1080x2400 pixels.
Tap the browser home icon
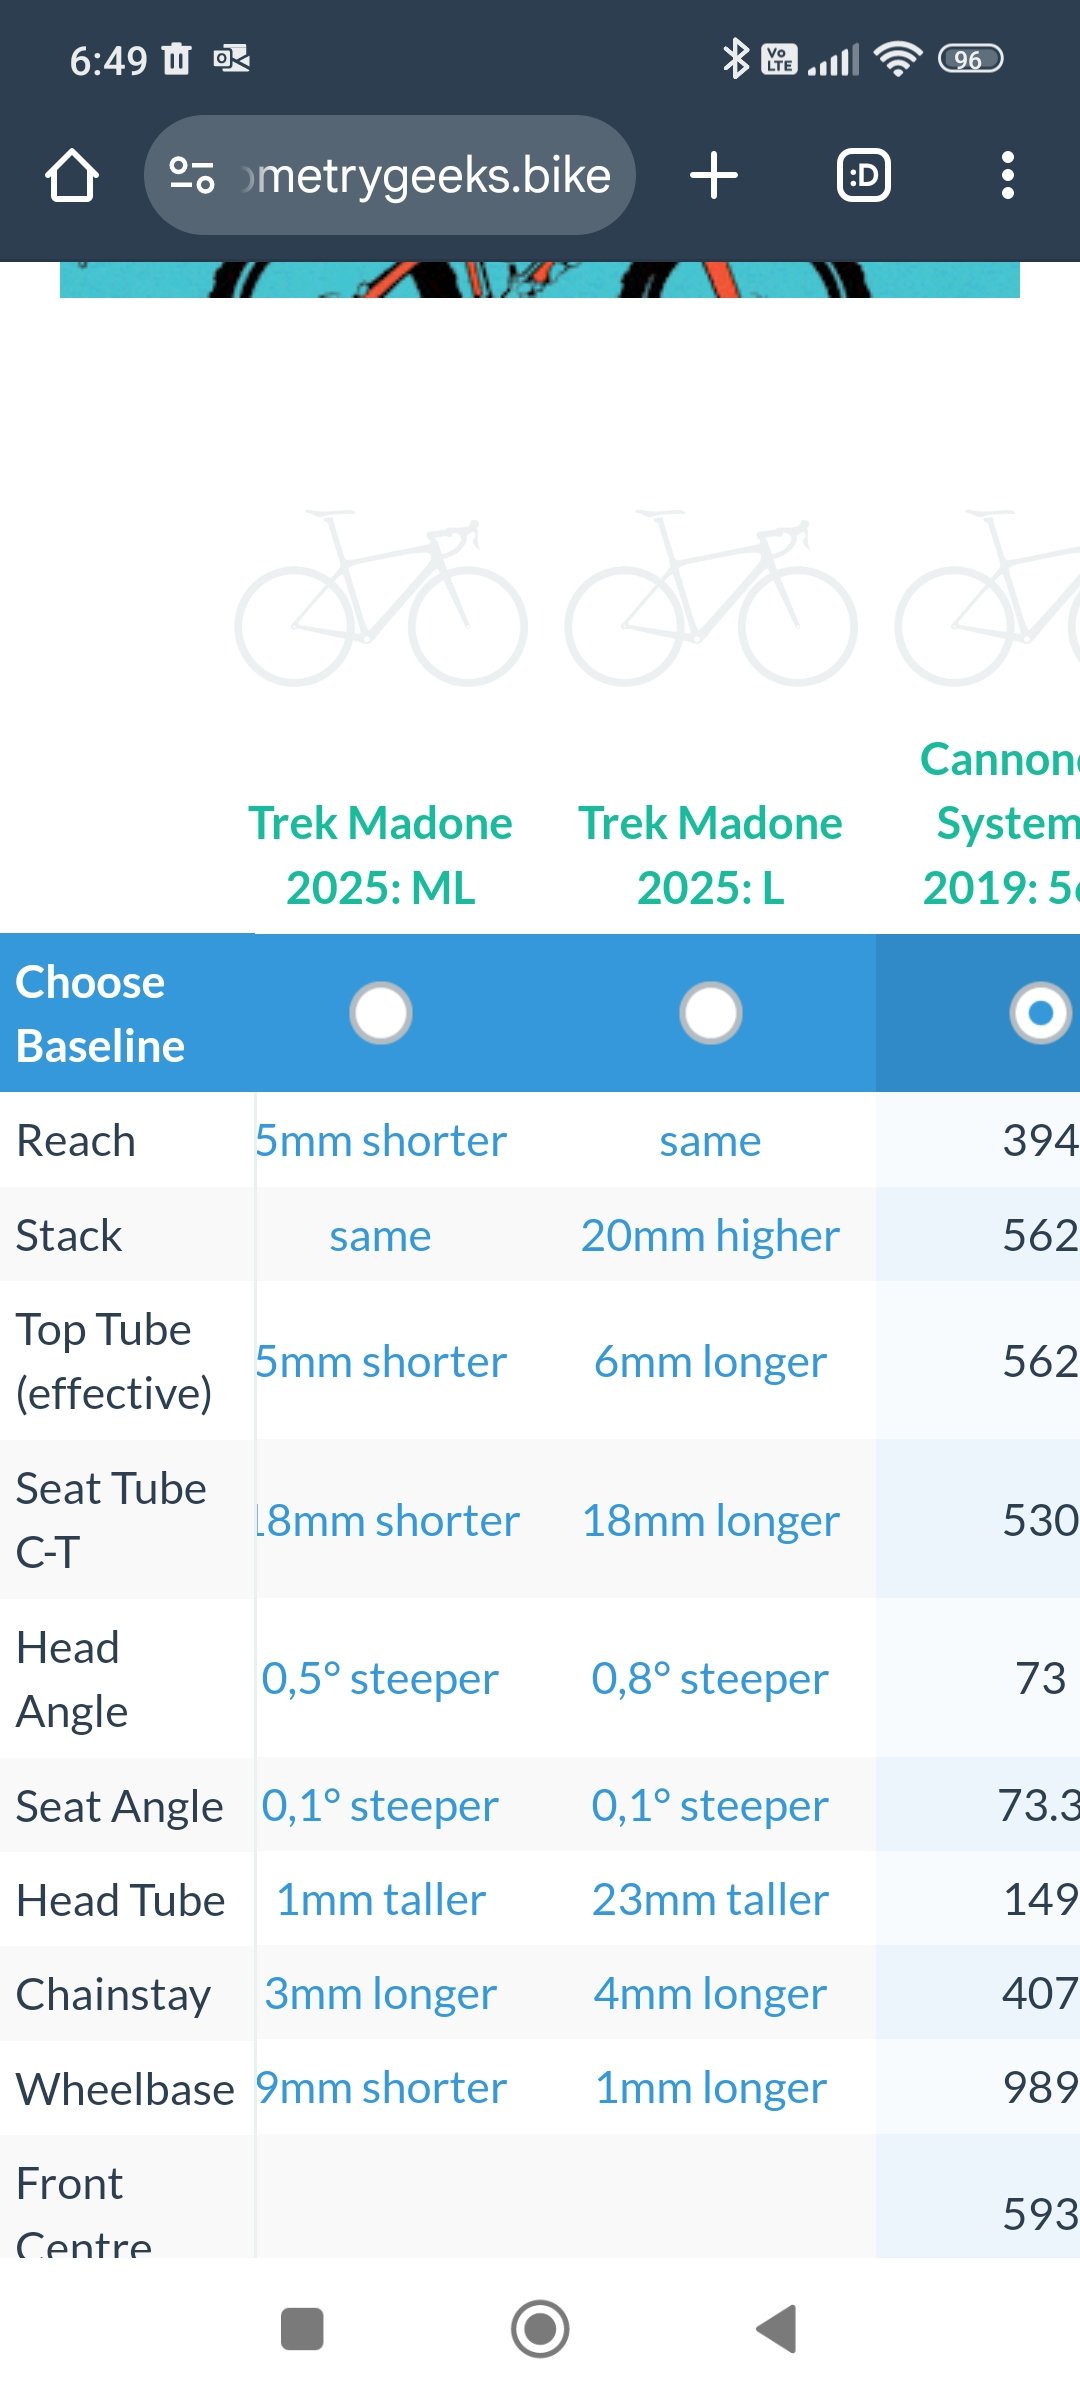click(72, 175)
